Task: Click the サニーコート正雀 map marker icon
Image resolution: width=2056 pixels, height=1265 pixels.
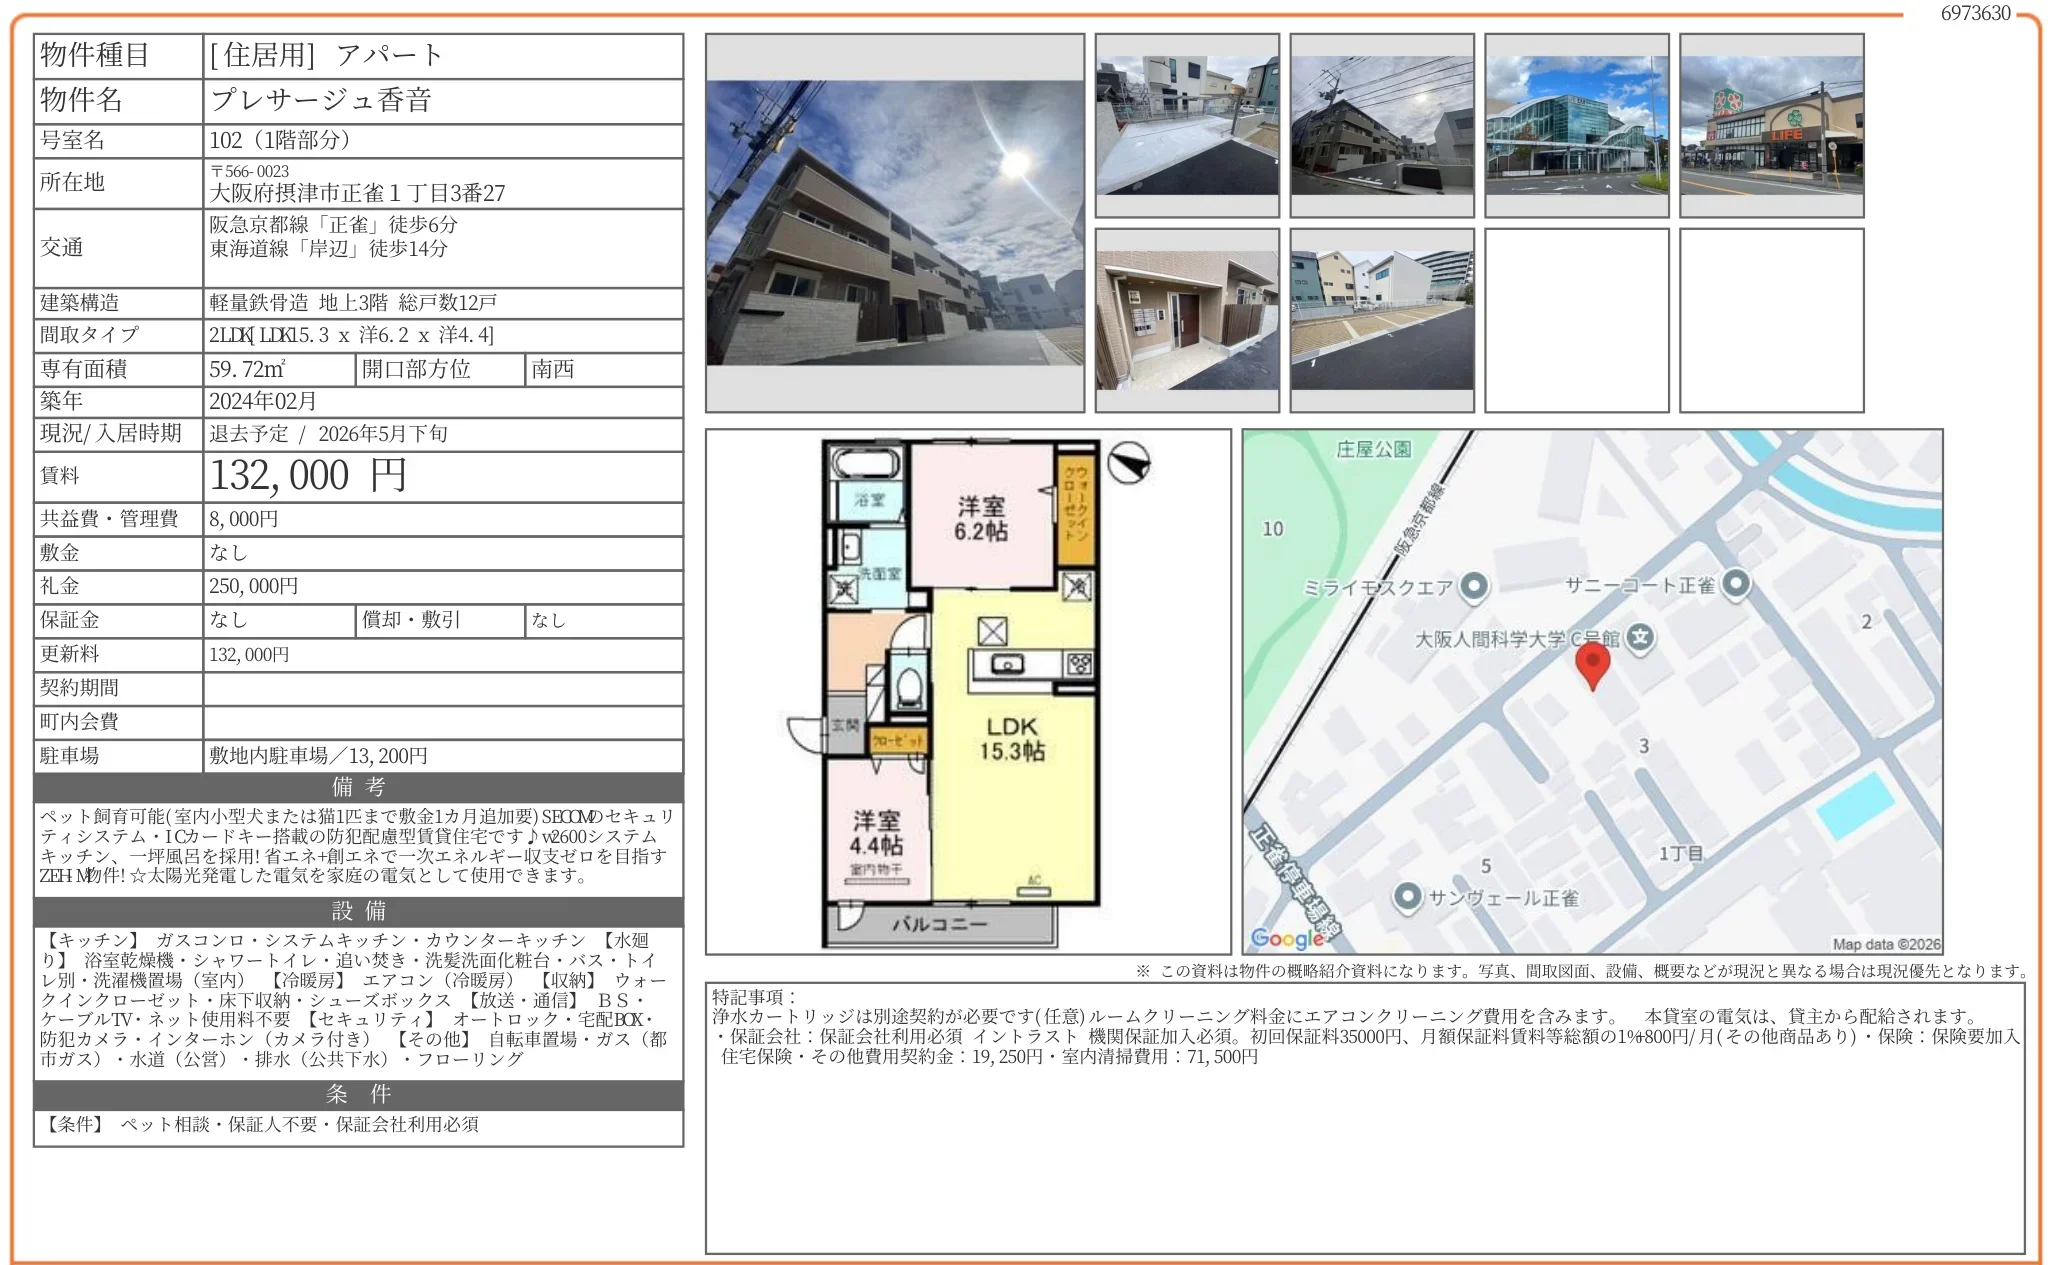Action: (x=1736, y=583)
